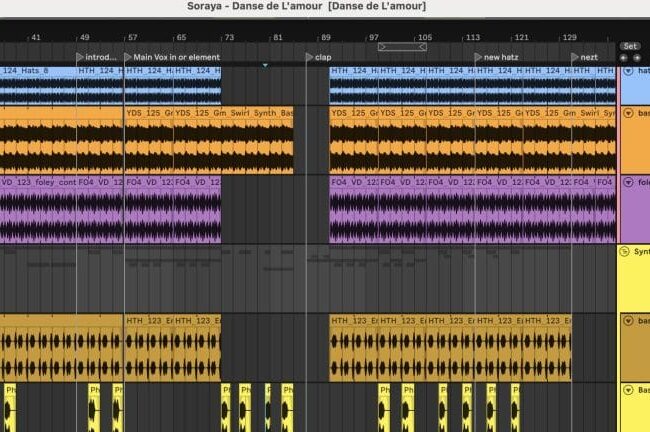
Task: Click bar 113 on the timeline ruler
Action: (473, 37)
